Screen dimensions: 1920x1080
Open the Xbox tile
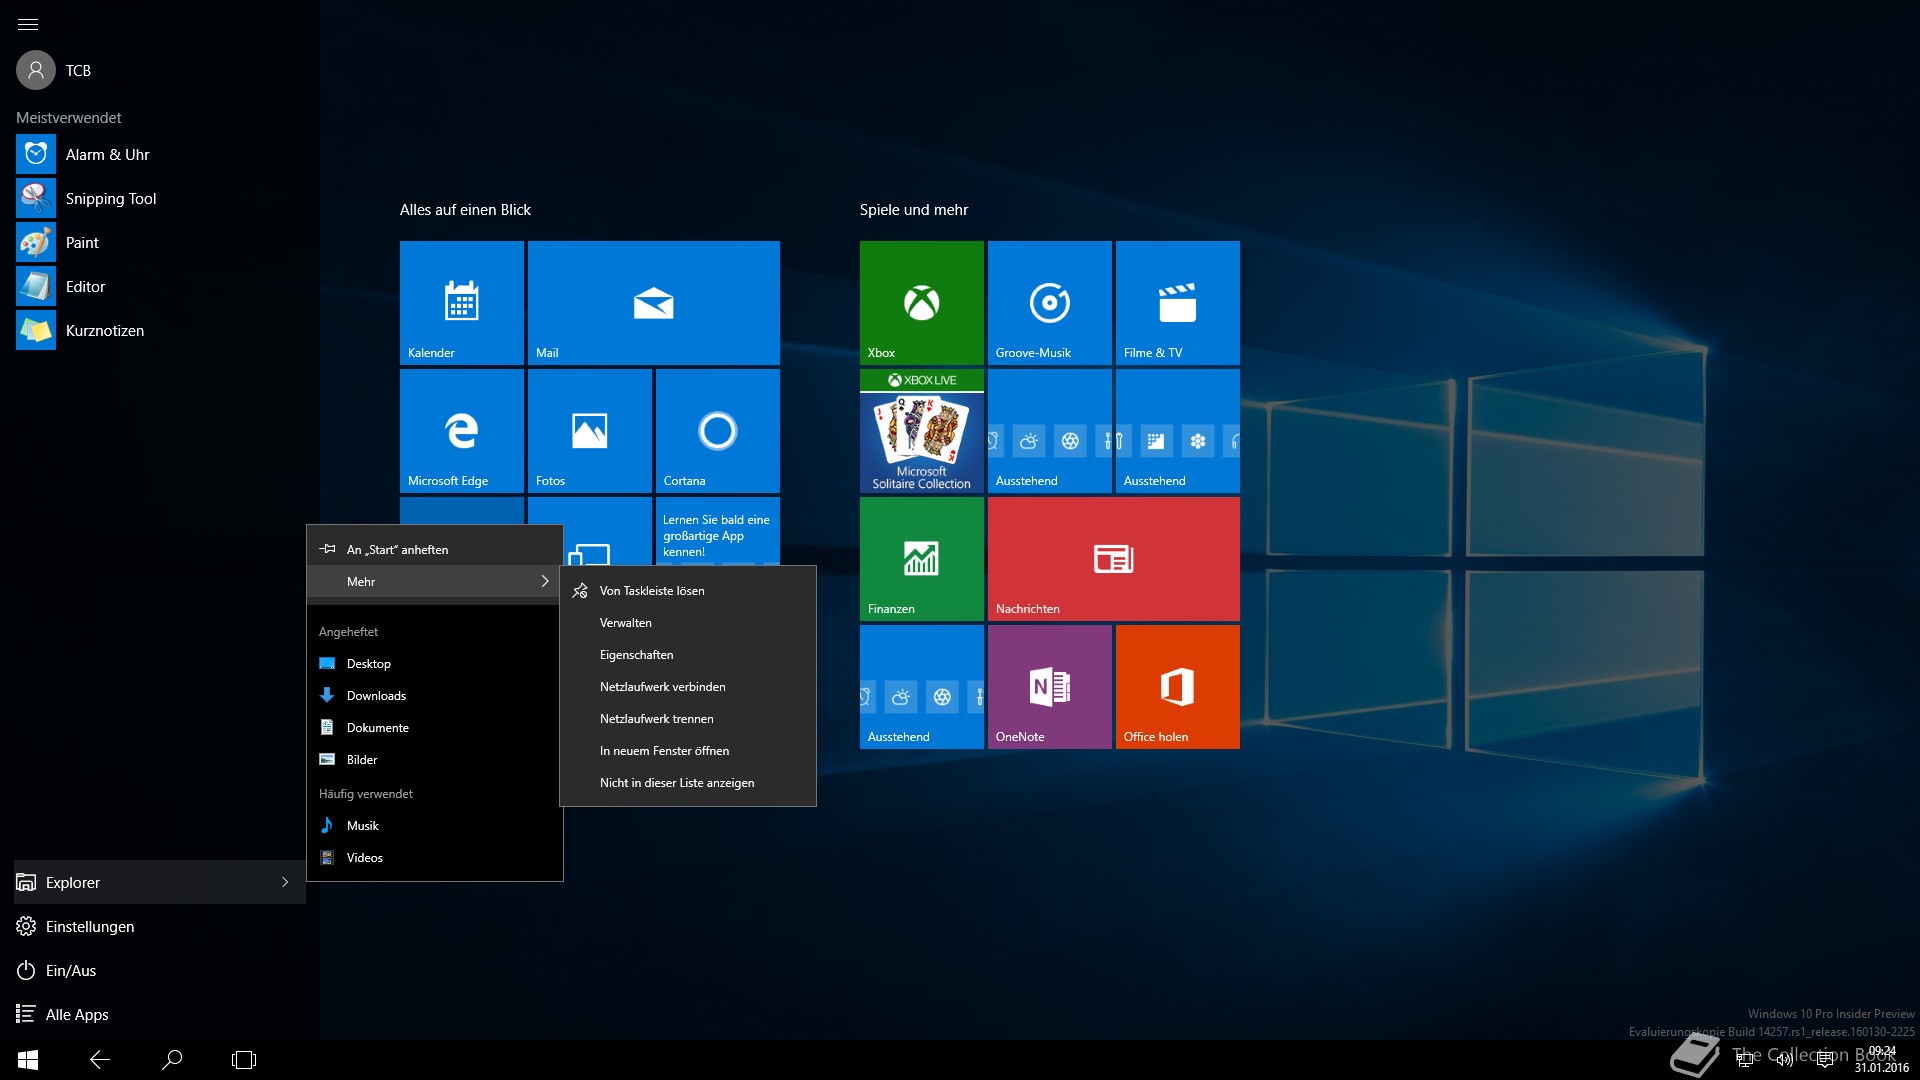point(922,303)
